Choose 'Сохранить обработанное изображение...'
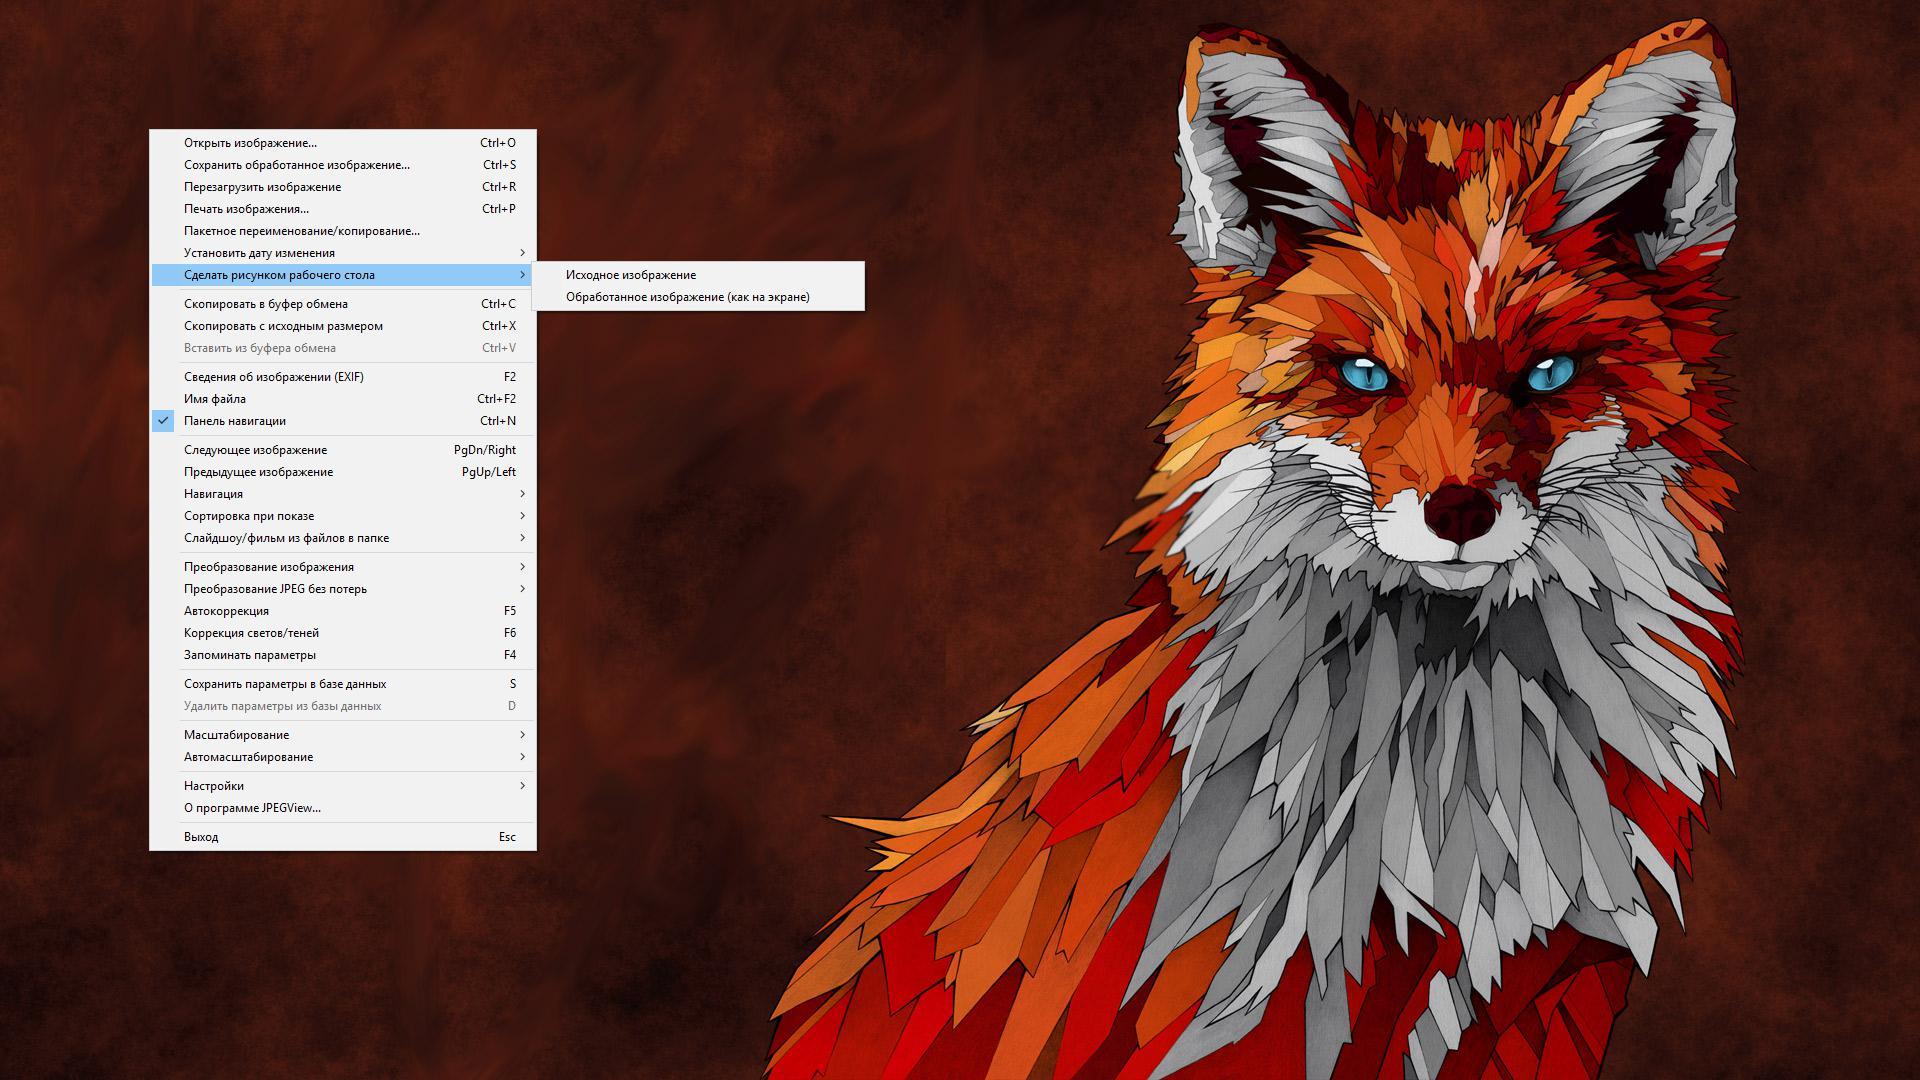 pyautogui.click(x=343, y=165)
